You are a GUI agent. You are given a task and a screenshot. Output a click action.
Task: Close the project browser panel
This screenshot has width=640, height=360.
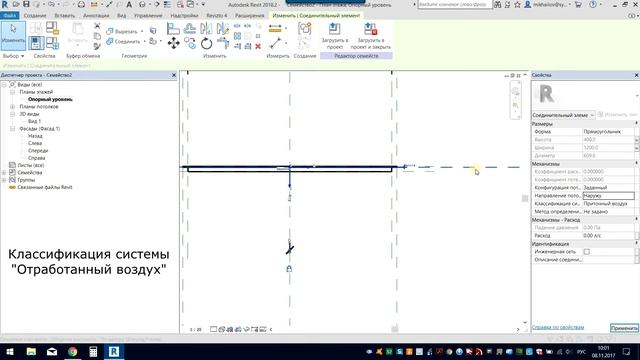tap(174, 75)
